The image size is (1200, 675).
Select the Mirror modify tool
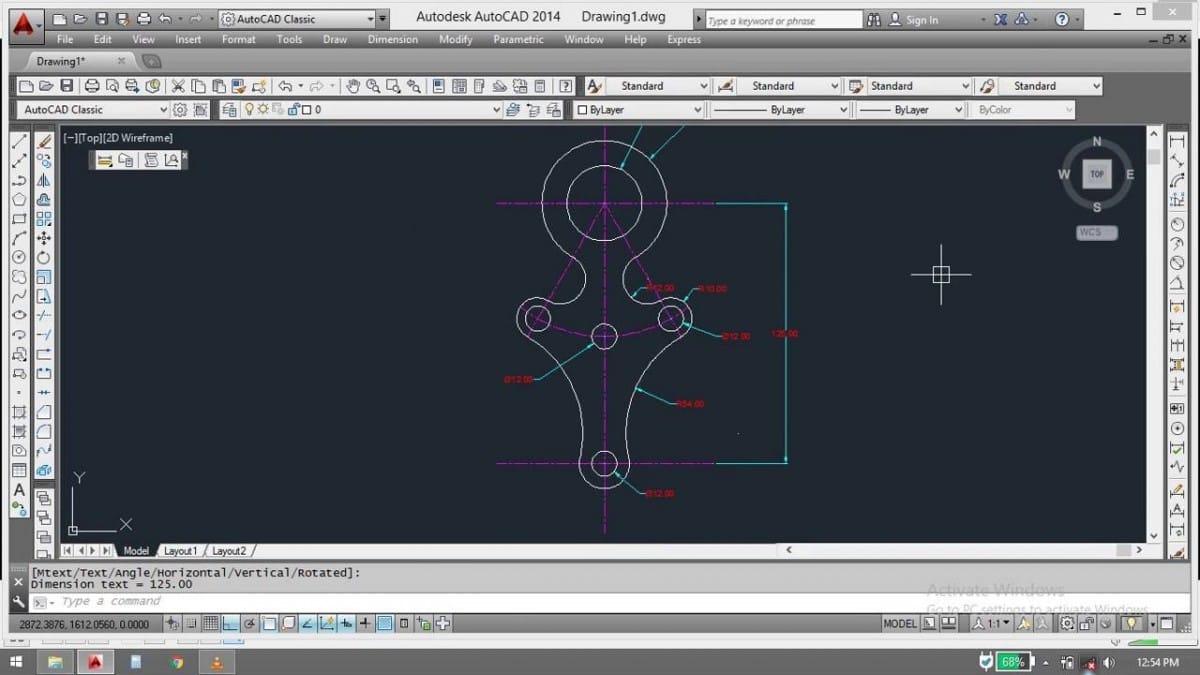point(44,181)
